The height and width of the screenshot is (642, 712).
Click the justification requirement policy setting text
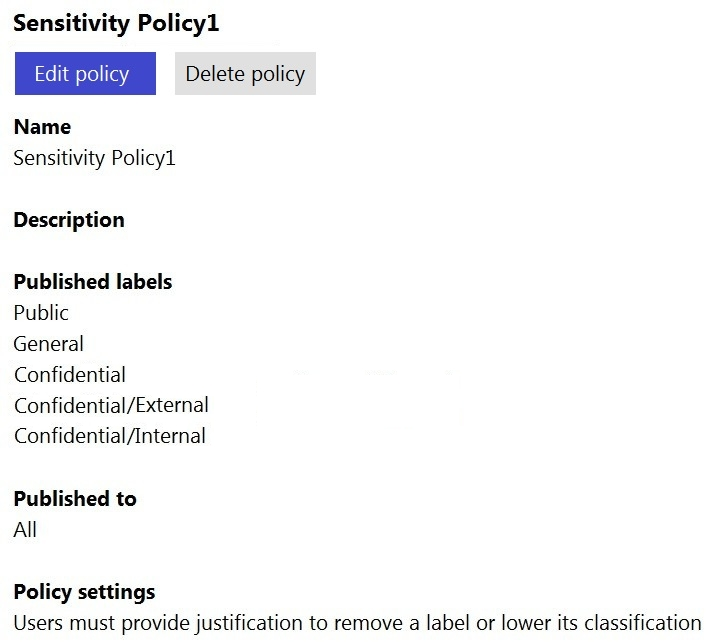[x=357, y=622]
